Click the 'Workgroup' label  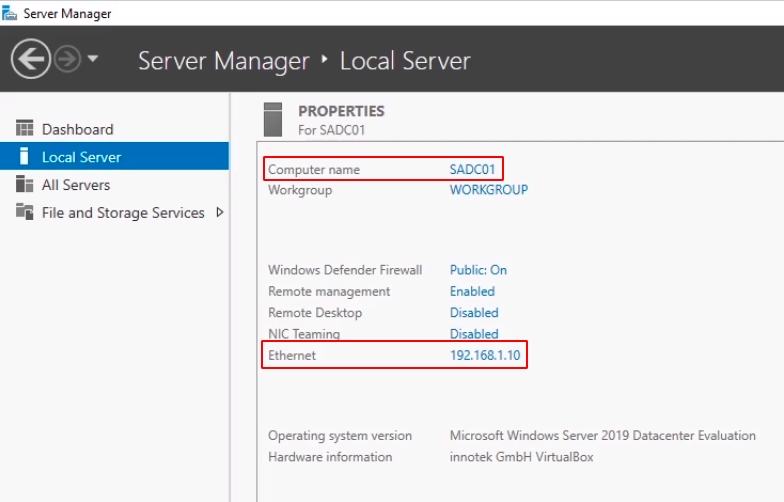point(300,190)
